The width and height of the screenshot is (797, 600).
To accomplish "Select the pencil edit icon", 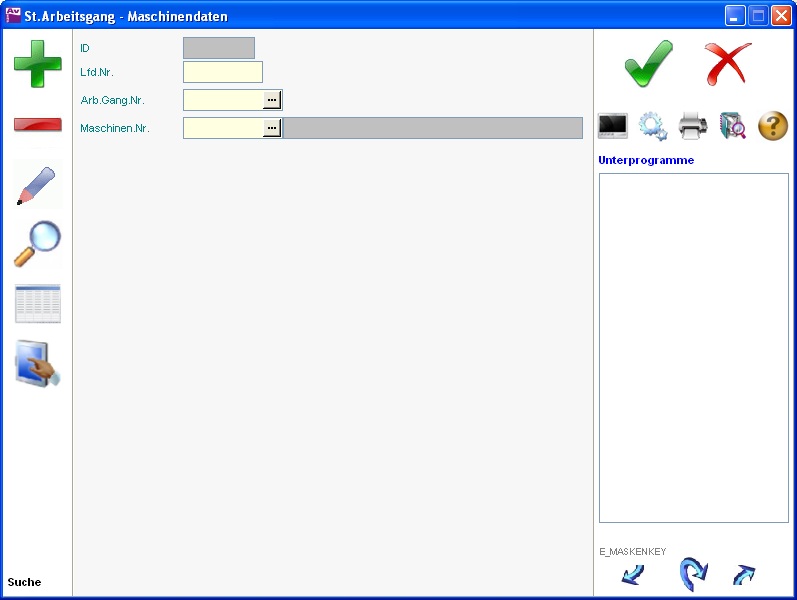I will coord(37,186).
